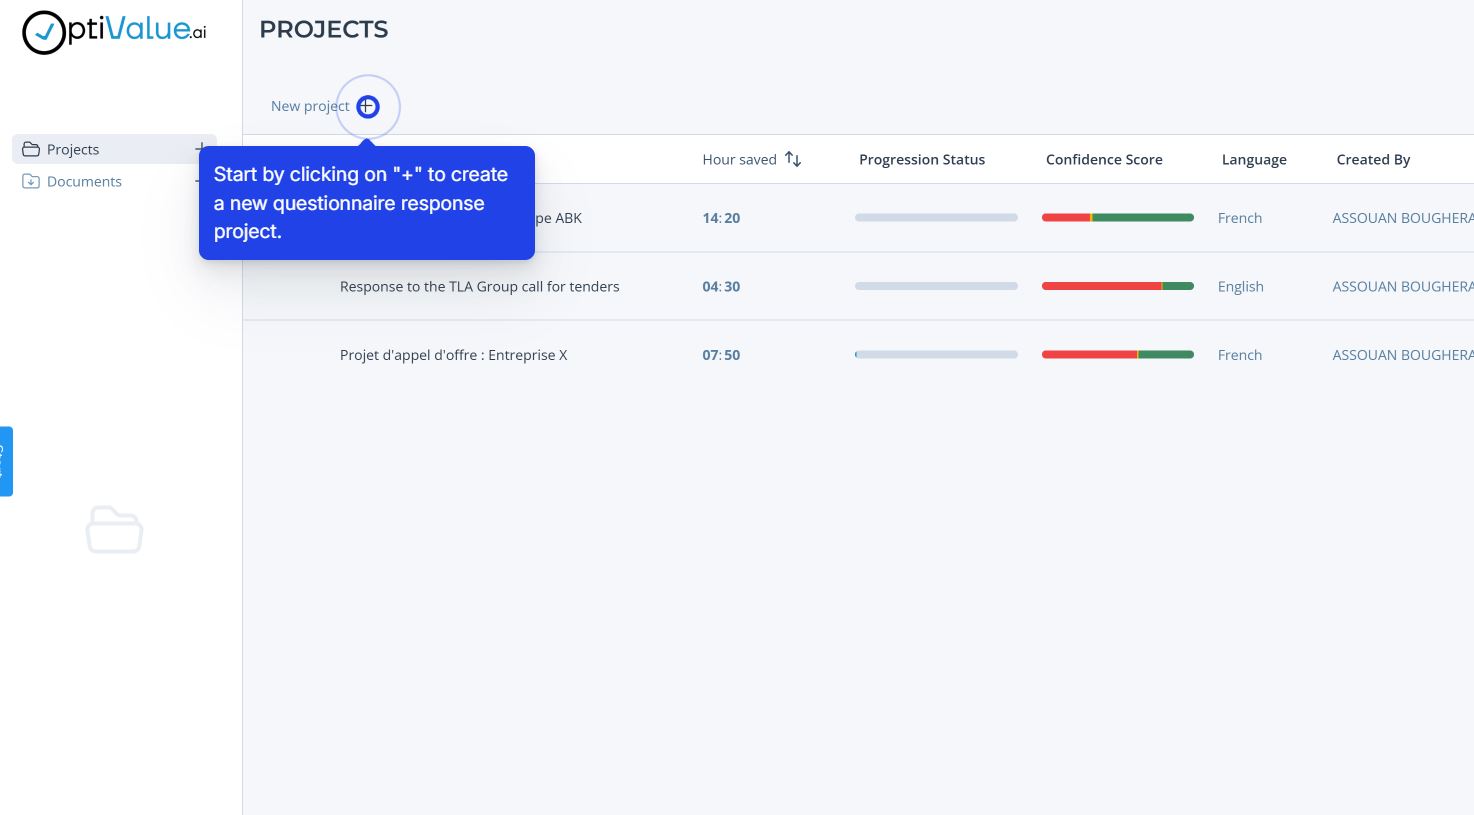Click the New project label

(x=310, y=106)
